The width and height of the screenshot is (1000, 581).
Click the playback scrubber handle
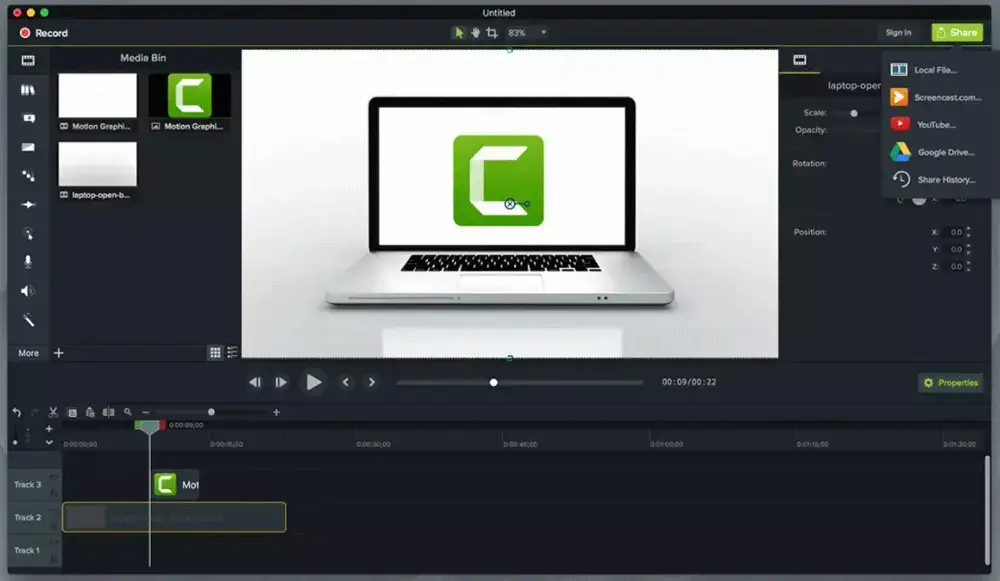pos(493,383)
